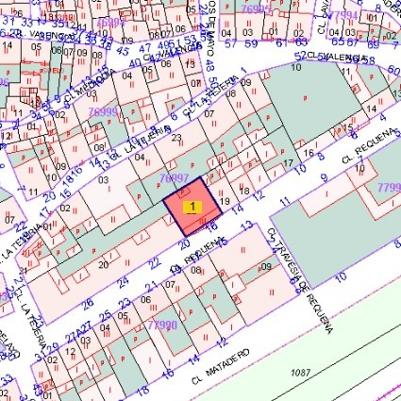Viewport: 401px width, 401px height.
Task: Click the TRAVESIA DE REQUENA street label
Action: (300, 281)
